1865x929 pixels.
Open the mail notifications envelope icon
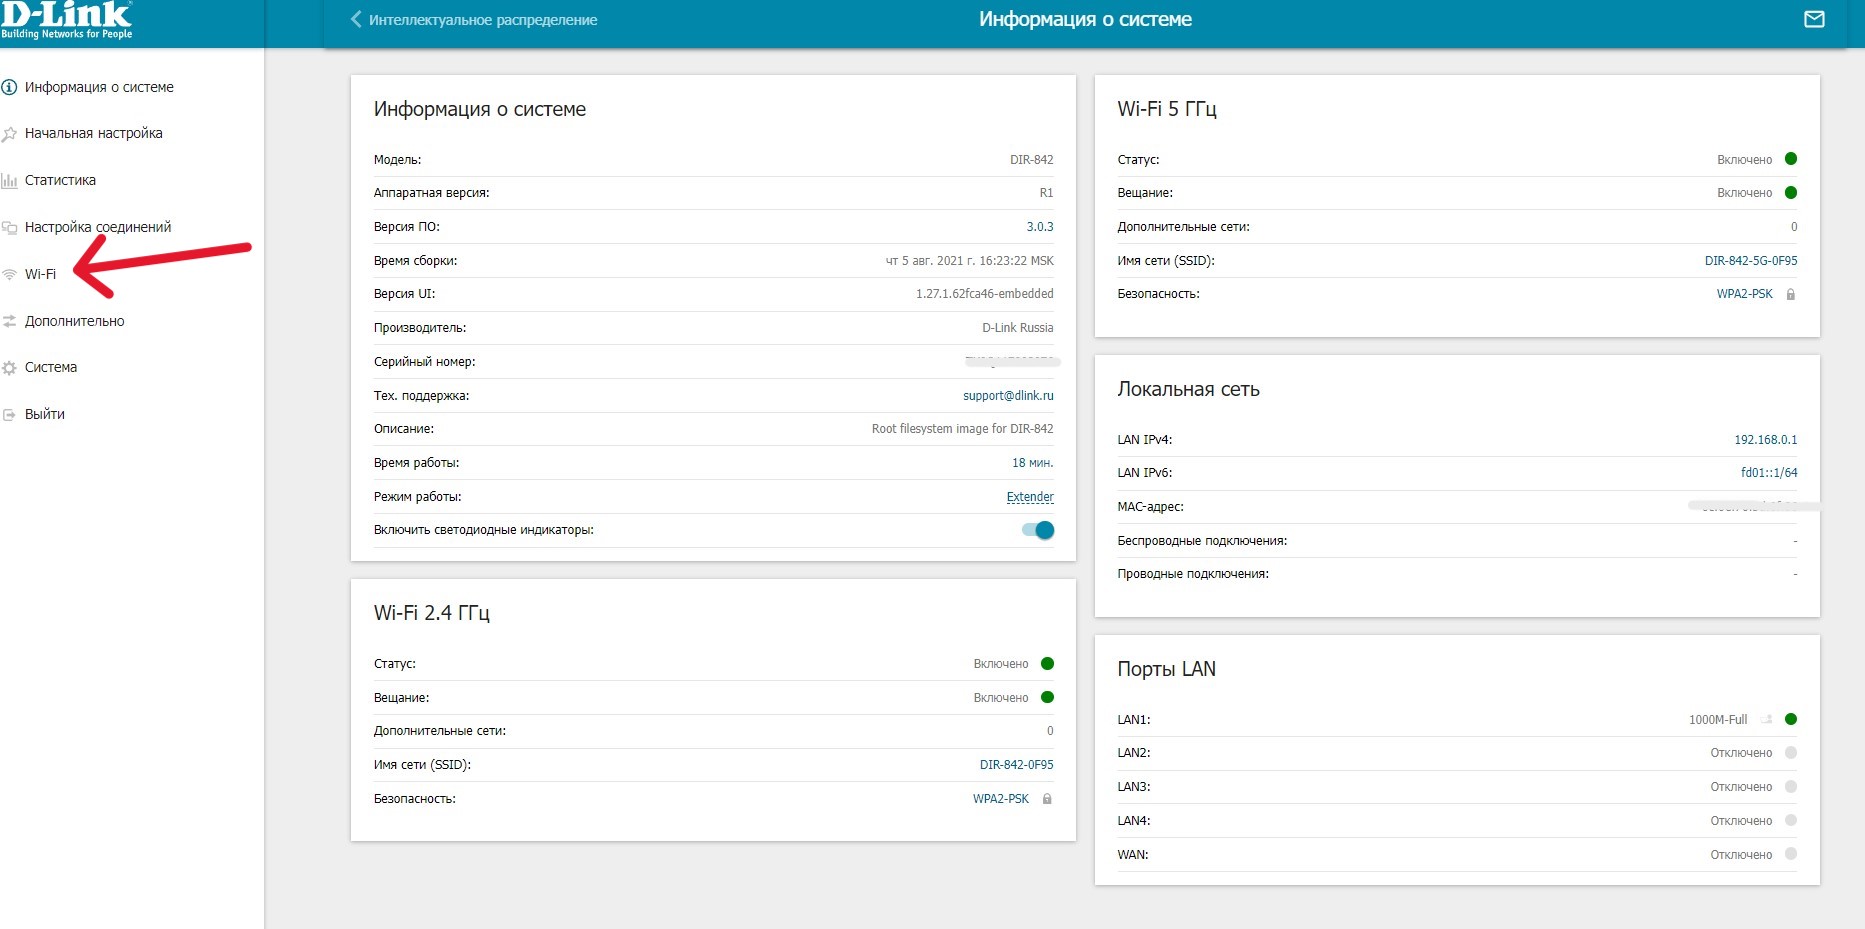tap(1814, 19)
